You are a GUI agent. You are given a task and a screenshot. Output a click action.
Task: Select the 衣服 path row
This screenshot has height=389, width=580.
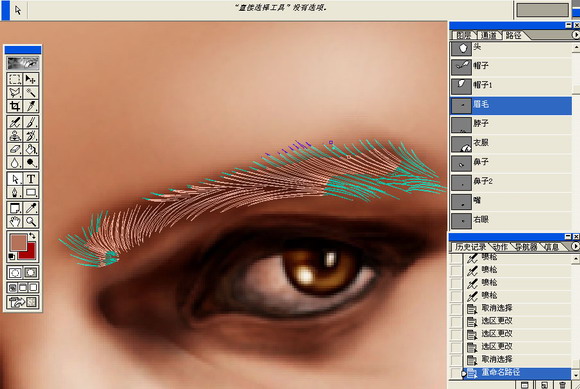tap(511, 143)
